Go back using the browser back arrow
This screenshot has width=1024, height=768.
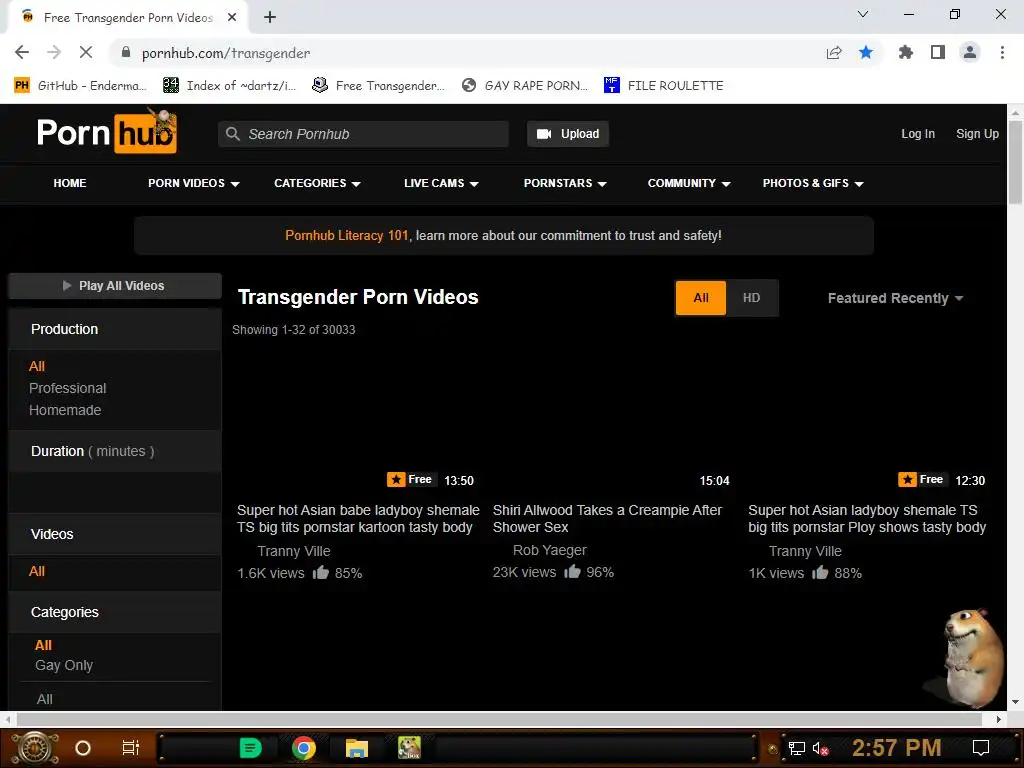pyautogui.click(x=22, y=52)
